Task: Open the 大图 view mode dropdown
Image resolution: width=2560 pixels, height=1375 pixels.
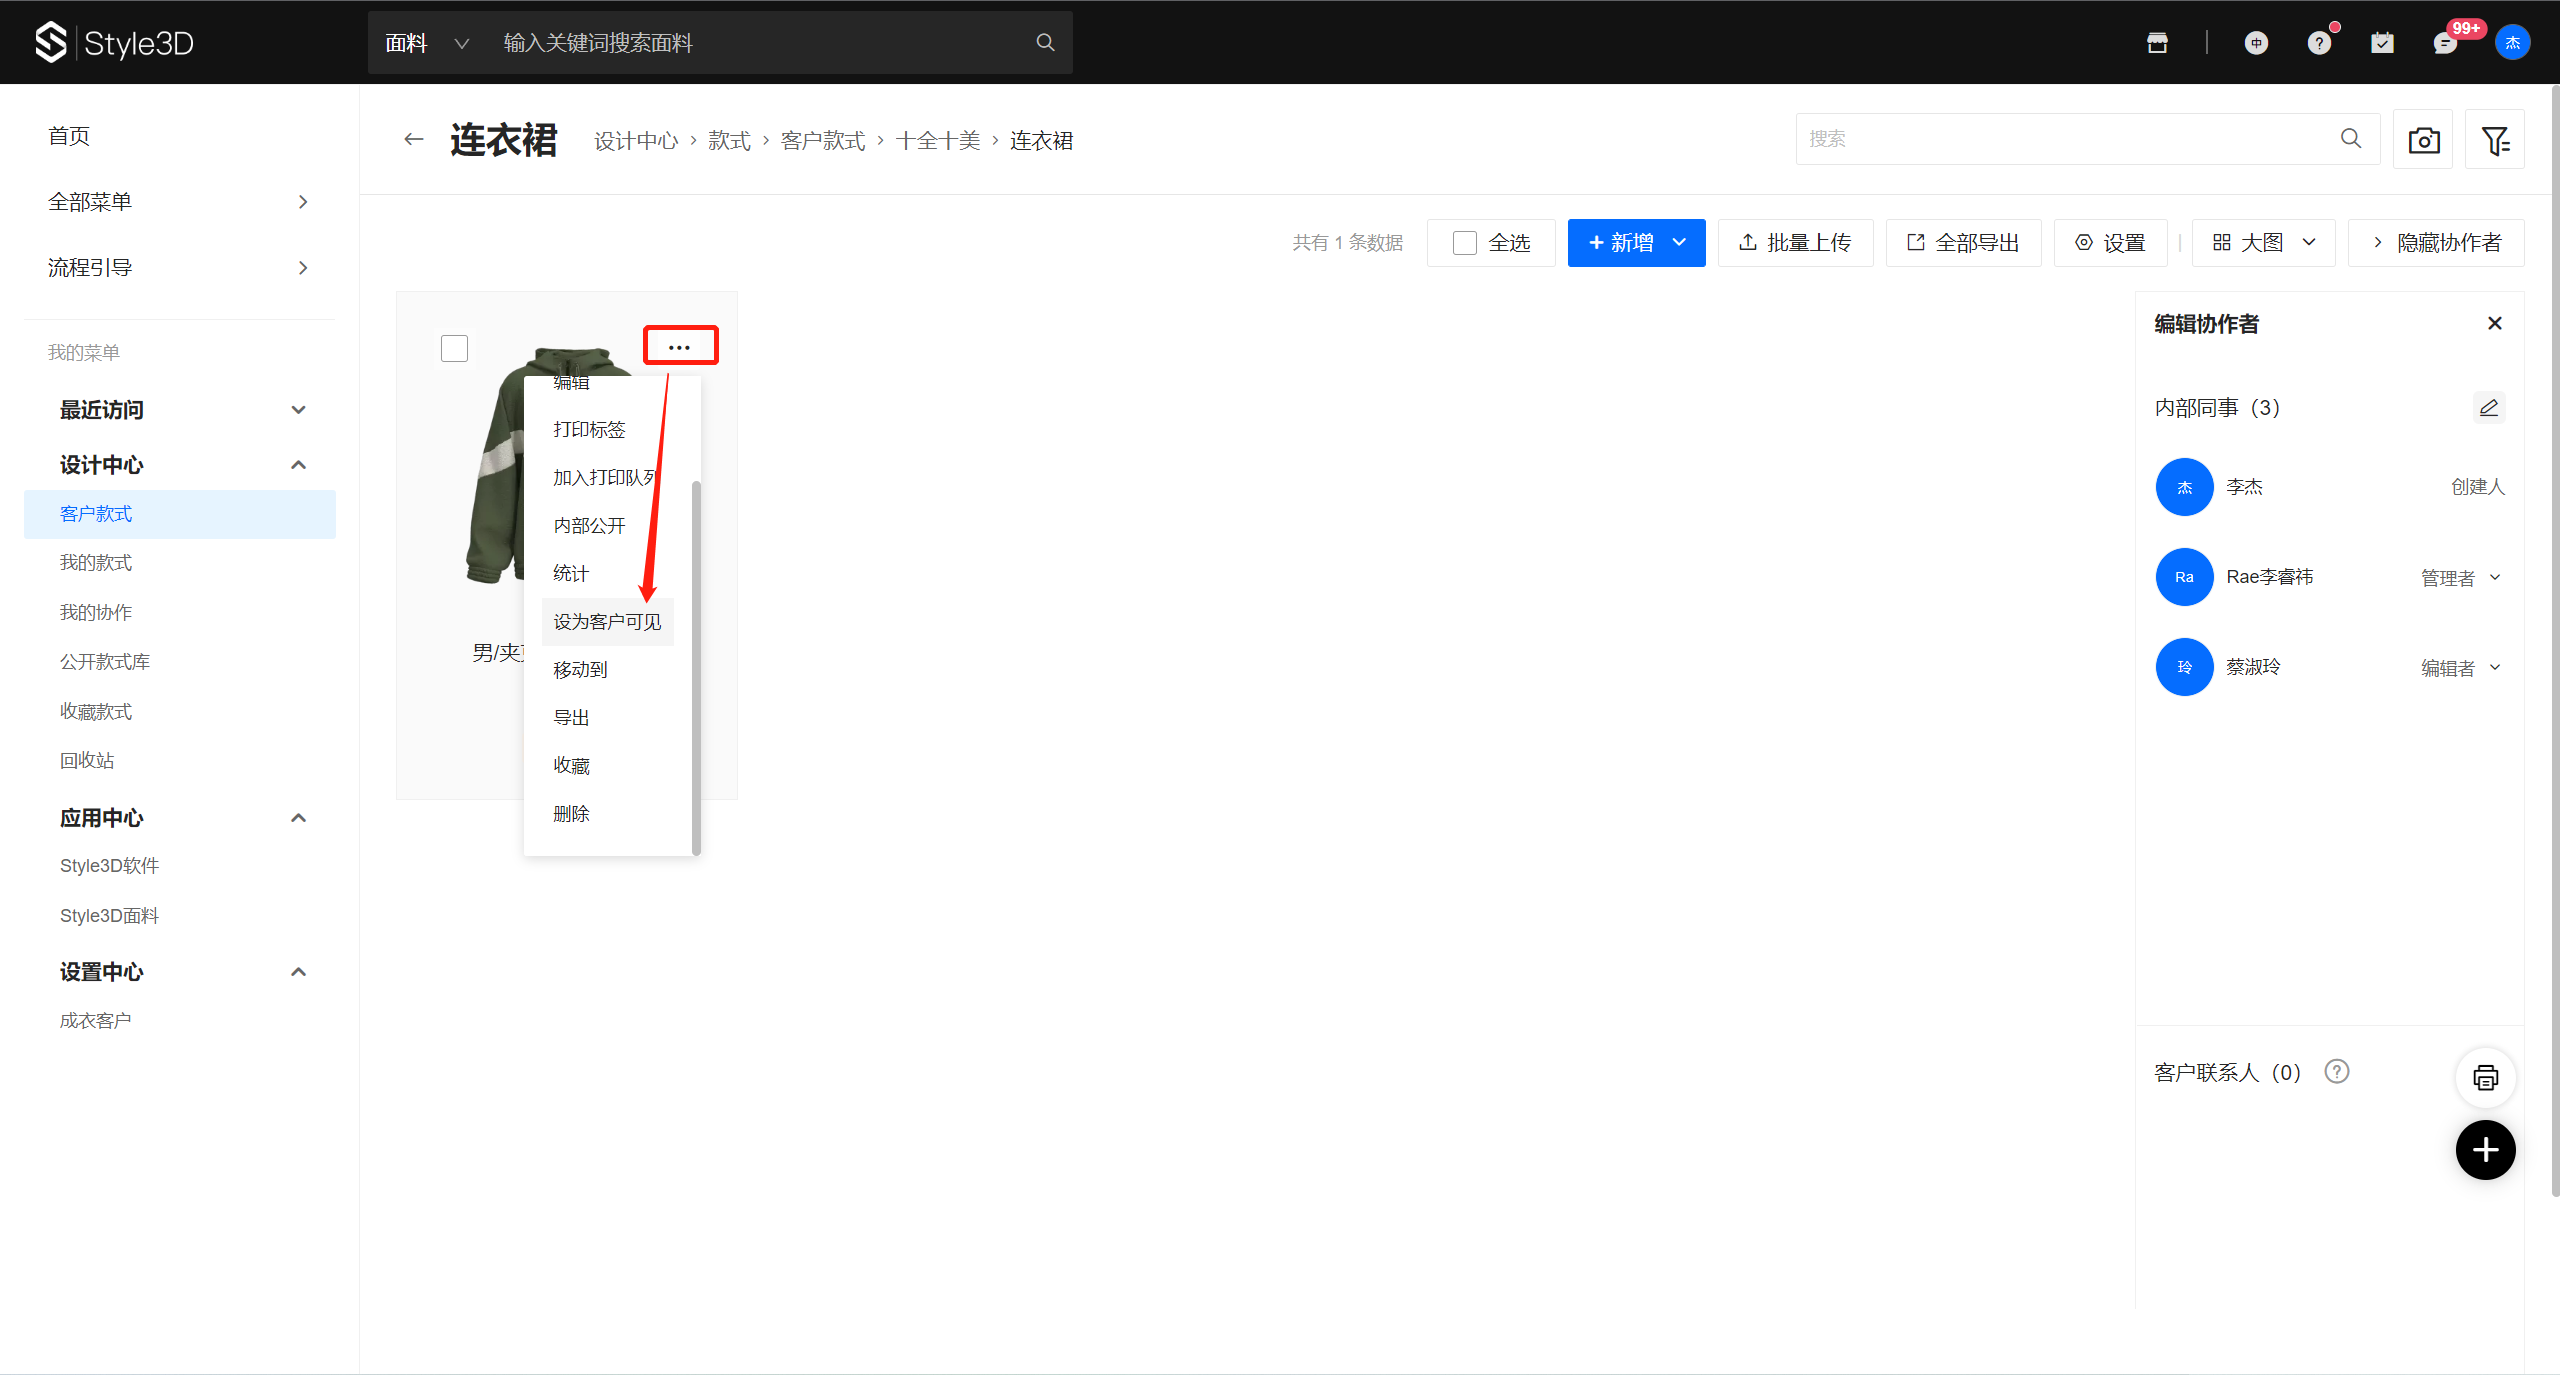Action: coord(2263,243)
